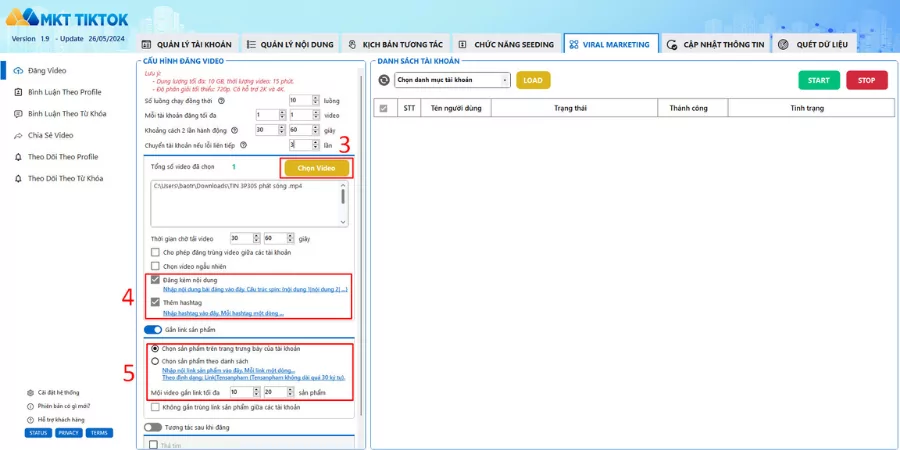Click the Đăng Video upload icon
900x450 pixels.
18,71
